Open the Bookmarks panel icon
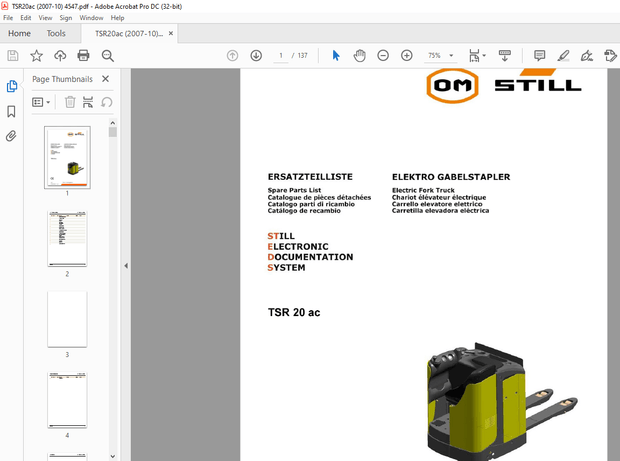 coord(11,111)
